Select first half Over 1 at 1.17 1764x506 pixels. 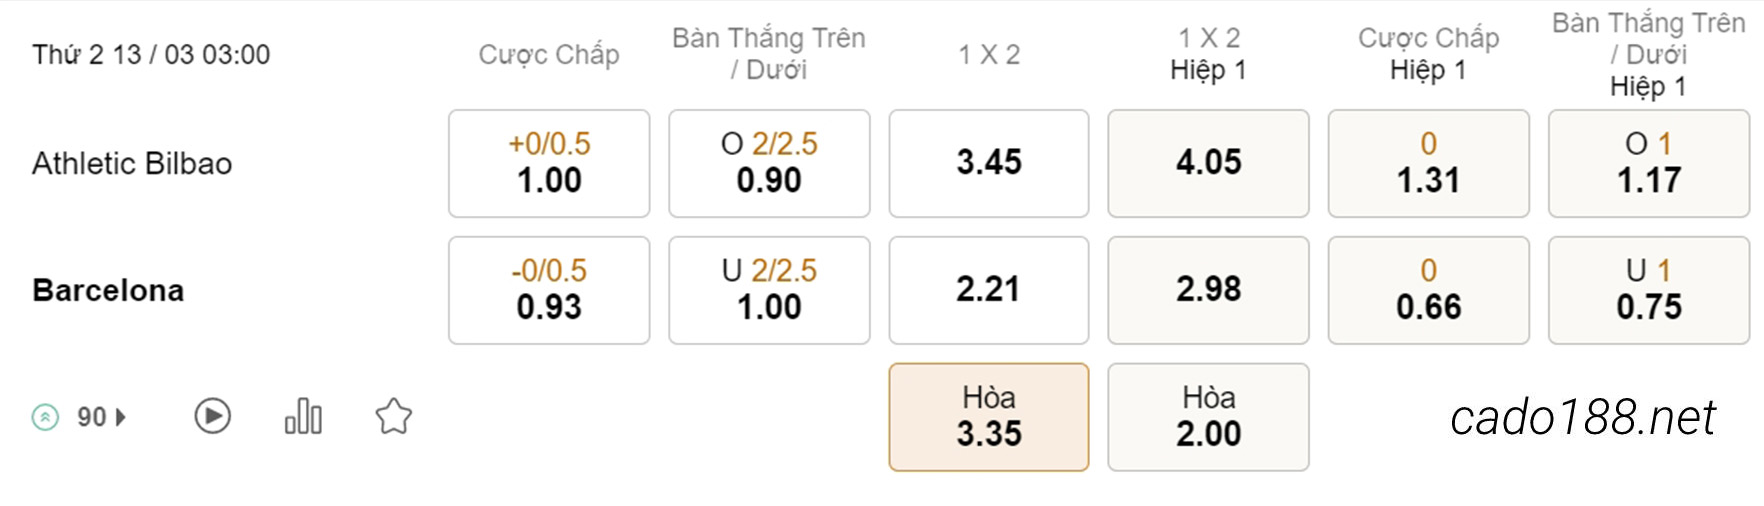(x=1649, y=163)
